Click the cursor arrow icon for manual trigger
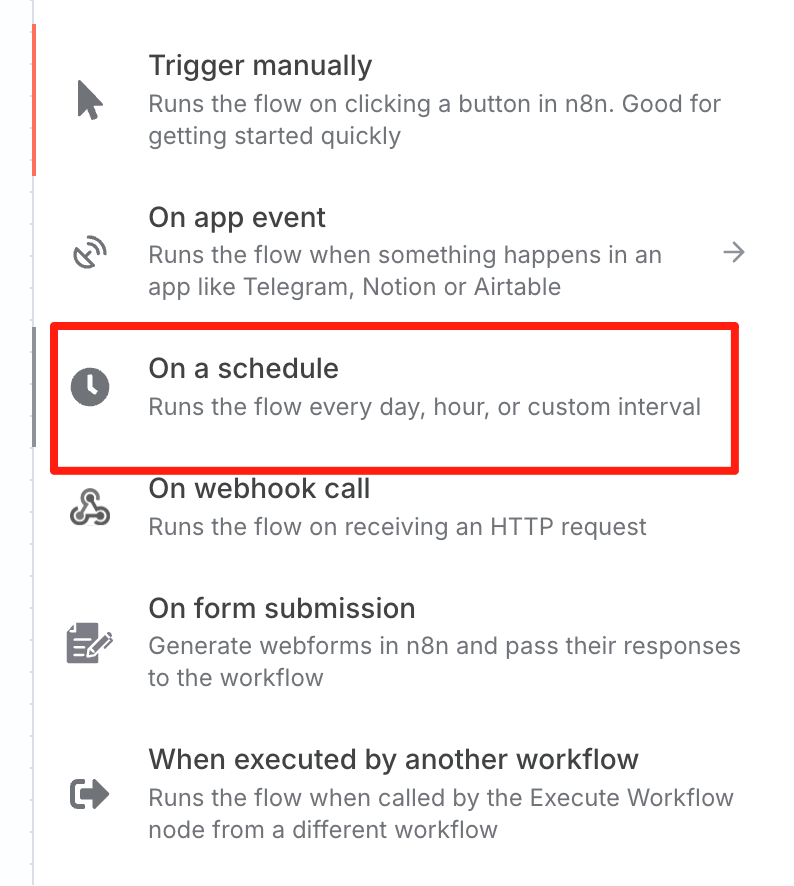This screenshot has height=886, width=794. tap(90, 100)
